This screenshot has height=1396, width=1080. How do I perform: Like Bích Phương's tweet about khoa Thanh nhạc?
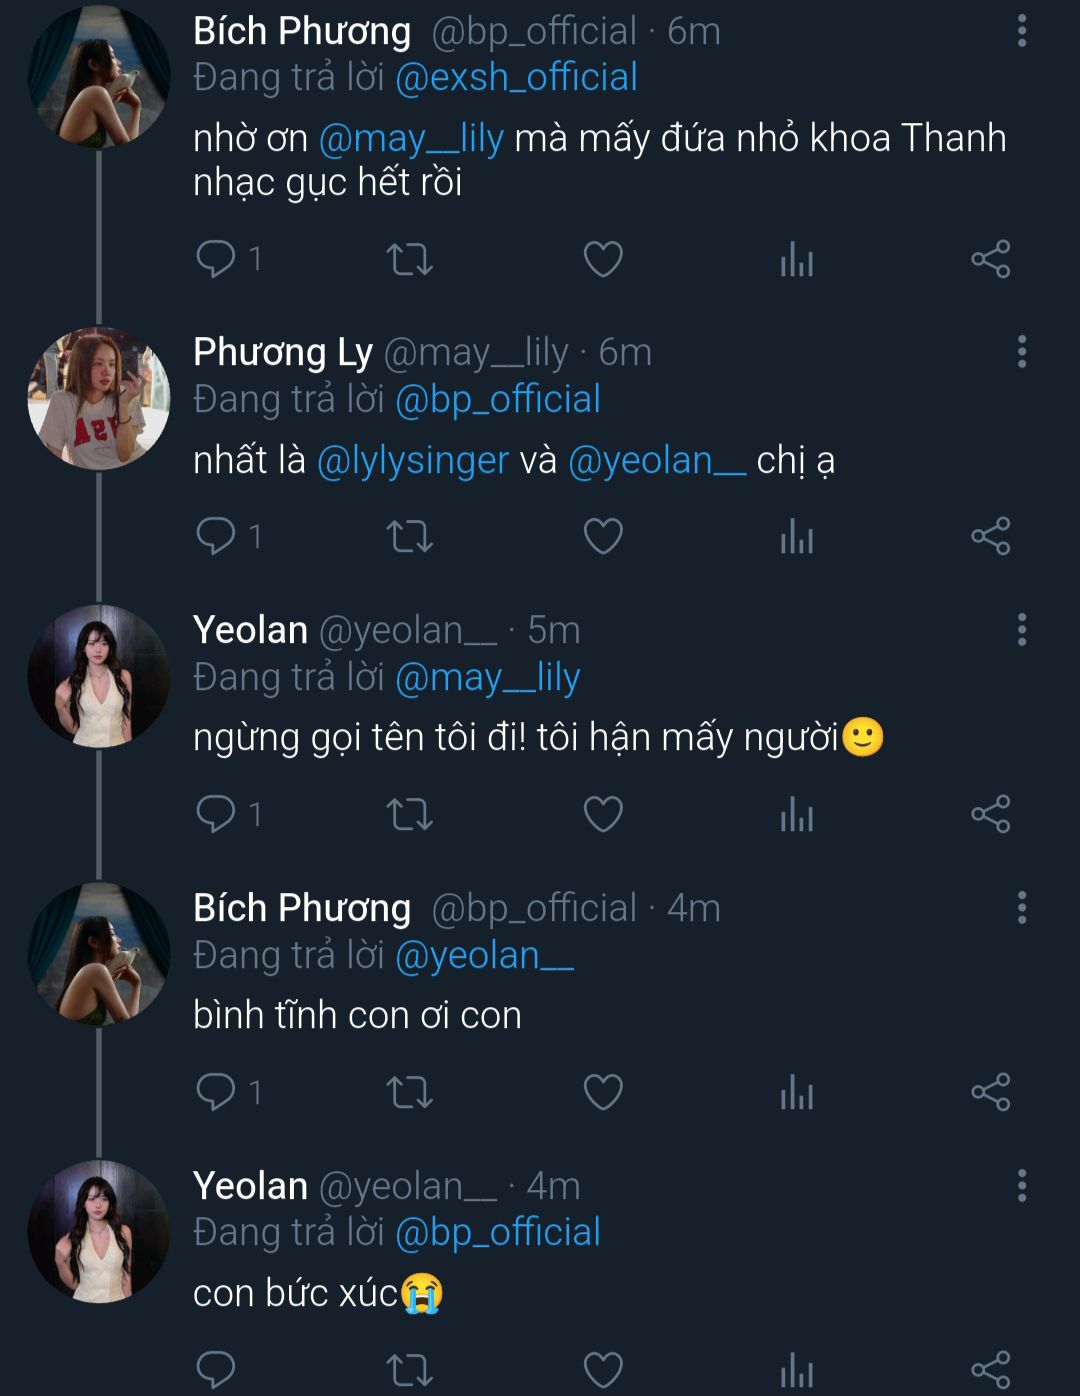[603, 260]
